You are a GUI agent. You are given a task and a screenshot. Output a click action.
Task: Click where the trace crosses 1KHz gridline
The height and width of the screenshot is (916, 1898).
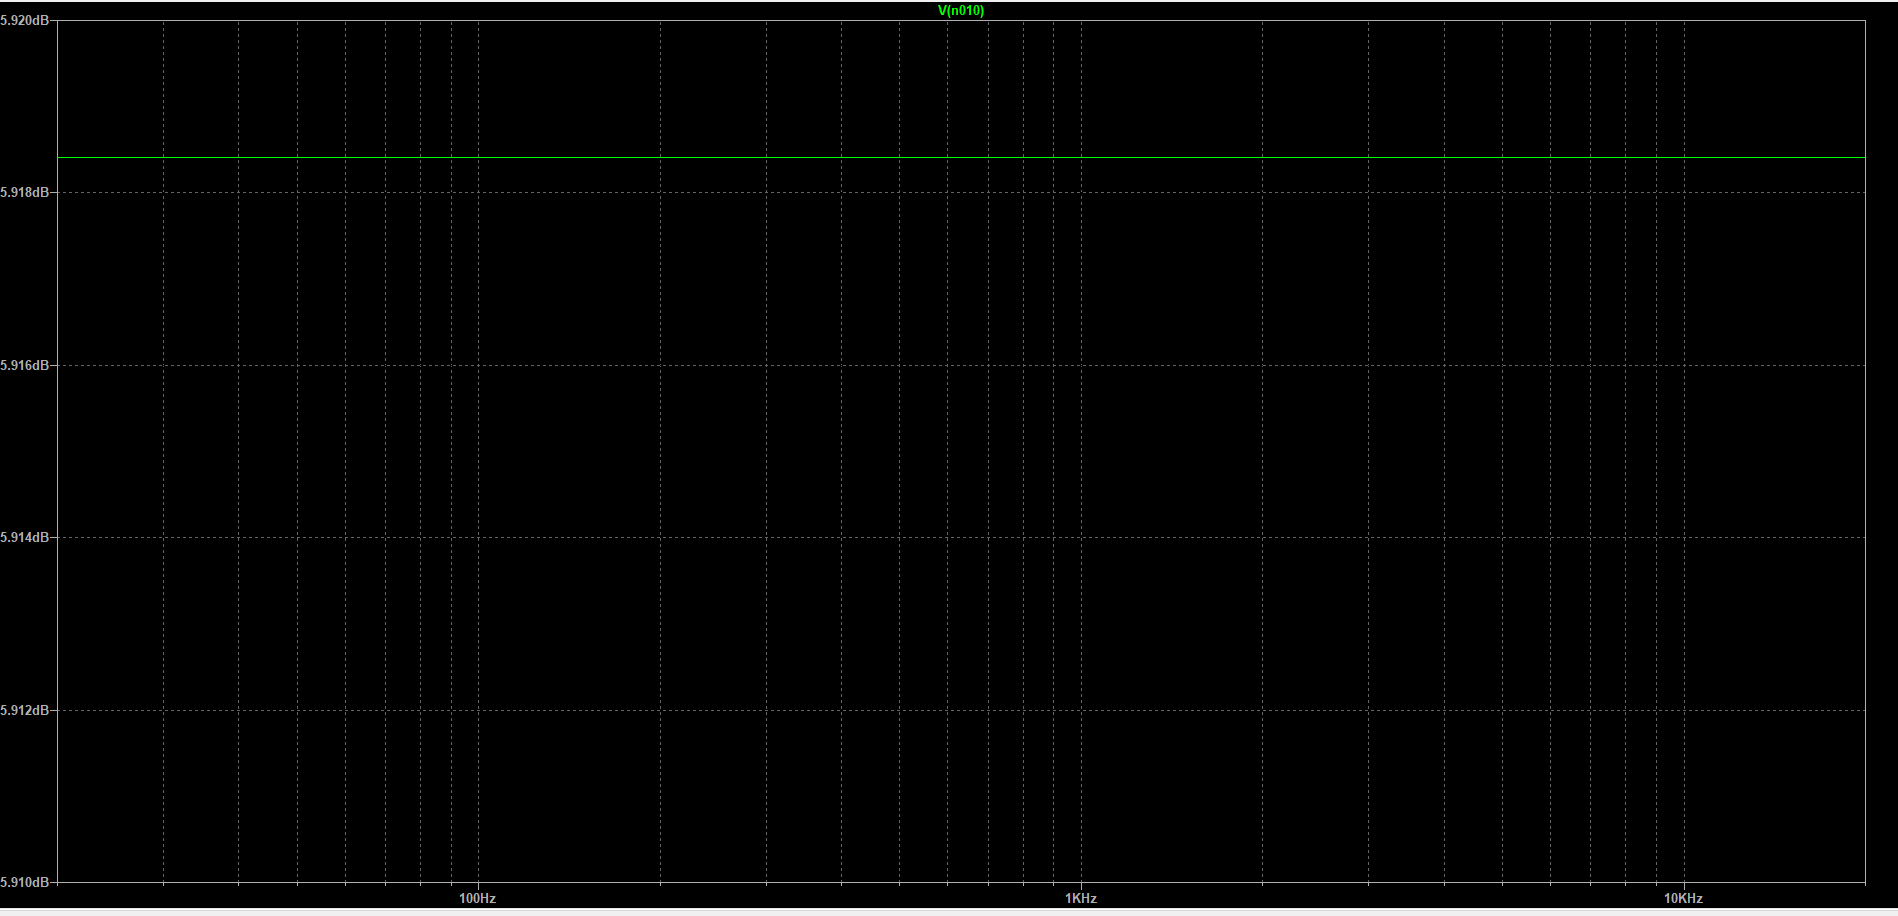1081,157
